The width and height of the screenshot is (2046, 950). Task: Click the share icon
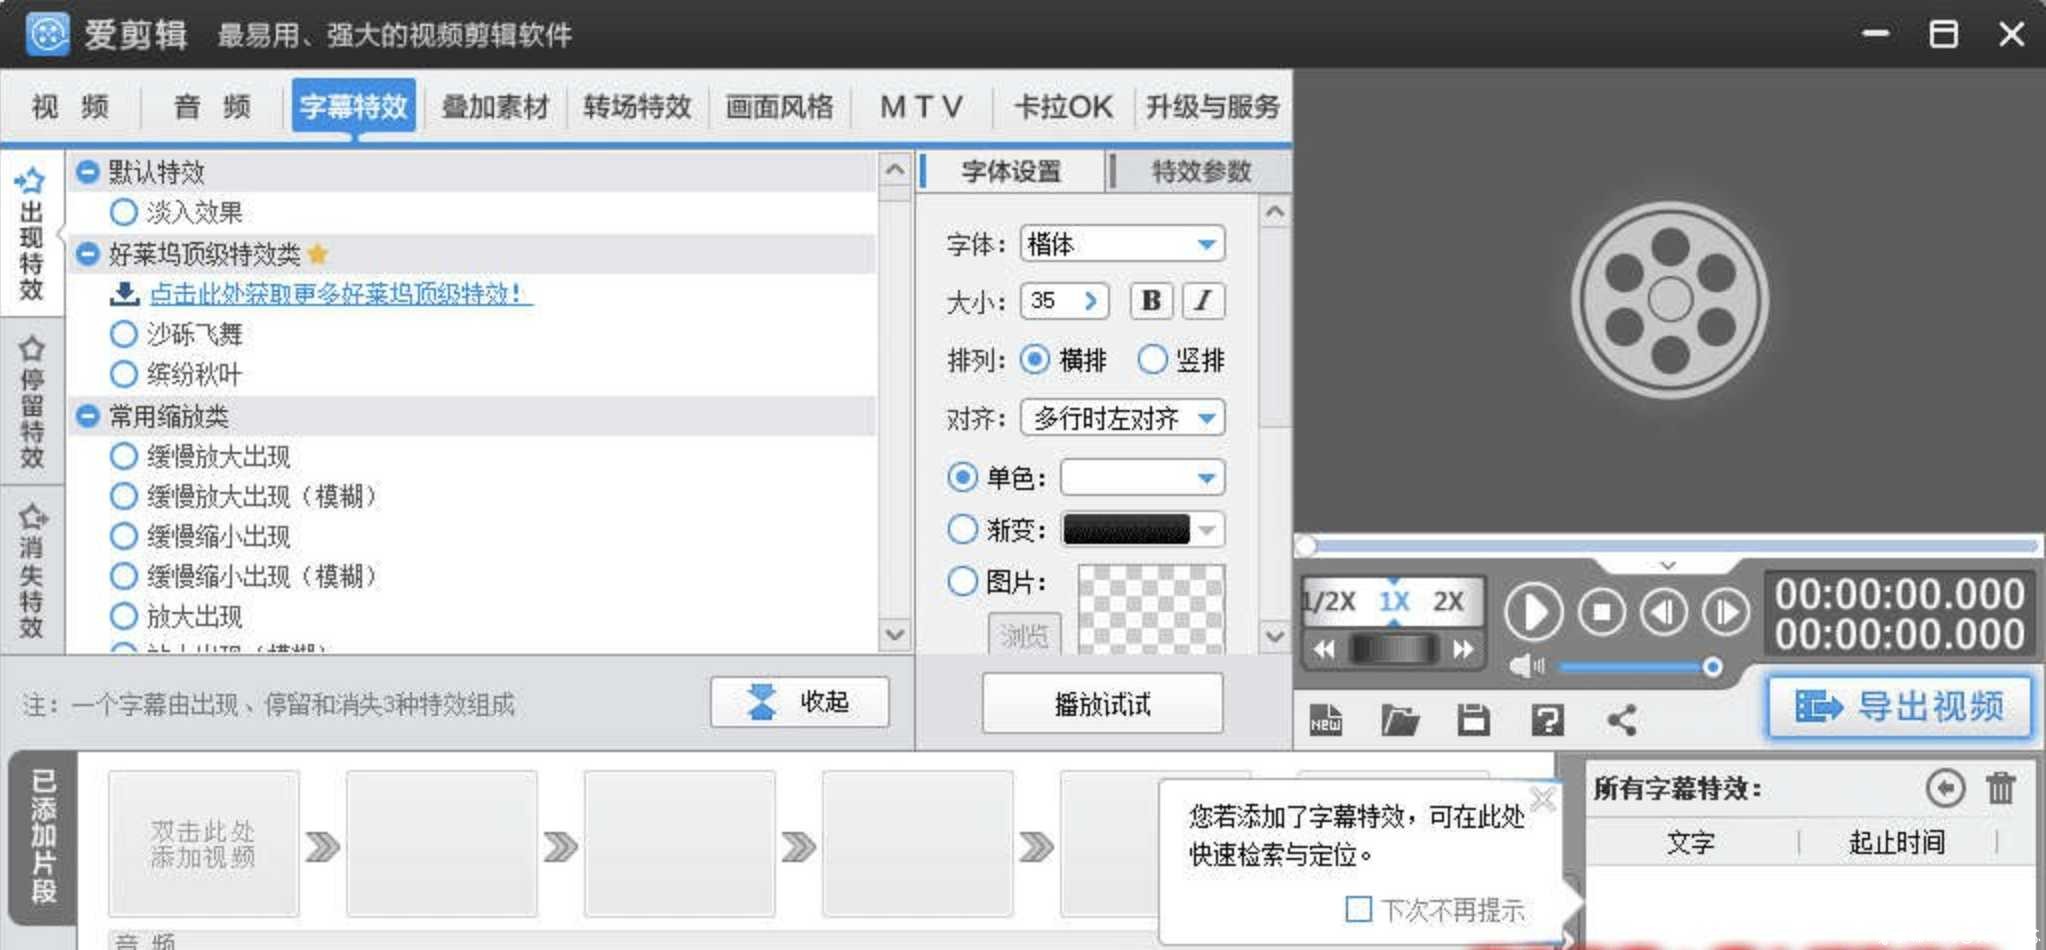tap(1621, 720)
